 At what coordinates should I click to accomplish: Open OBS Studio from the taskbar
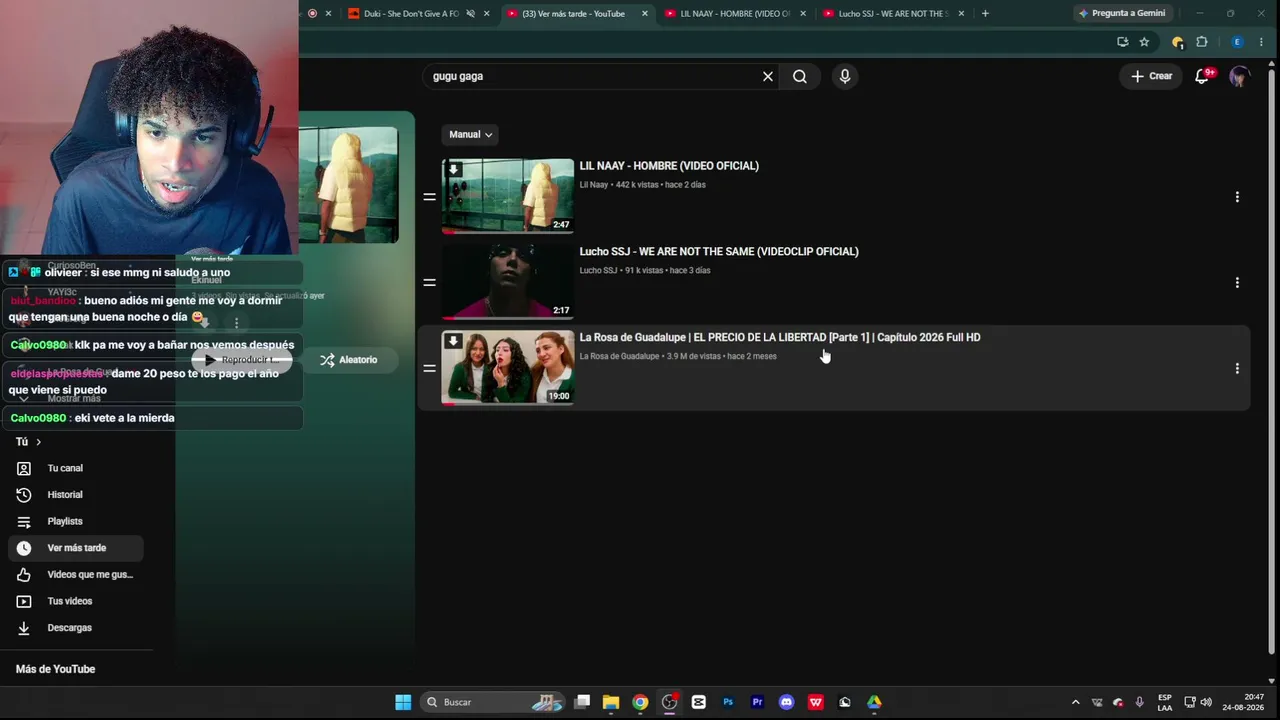pos(669,702)
